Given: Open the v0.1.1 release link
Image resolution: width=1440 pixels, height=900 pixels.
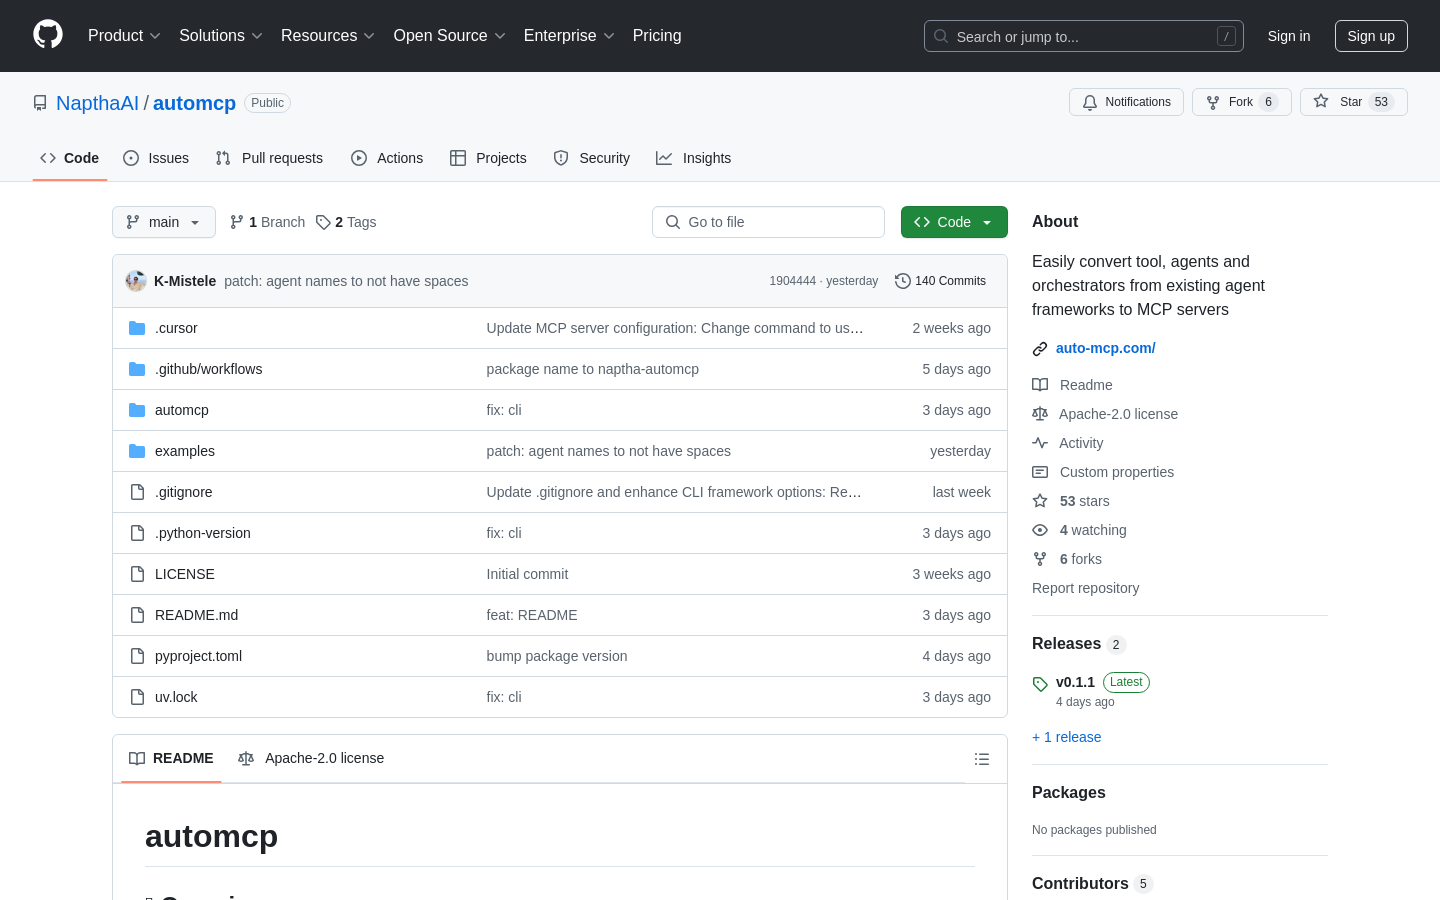Looking at the screenshot, I should click(x=1075, y=682).
